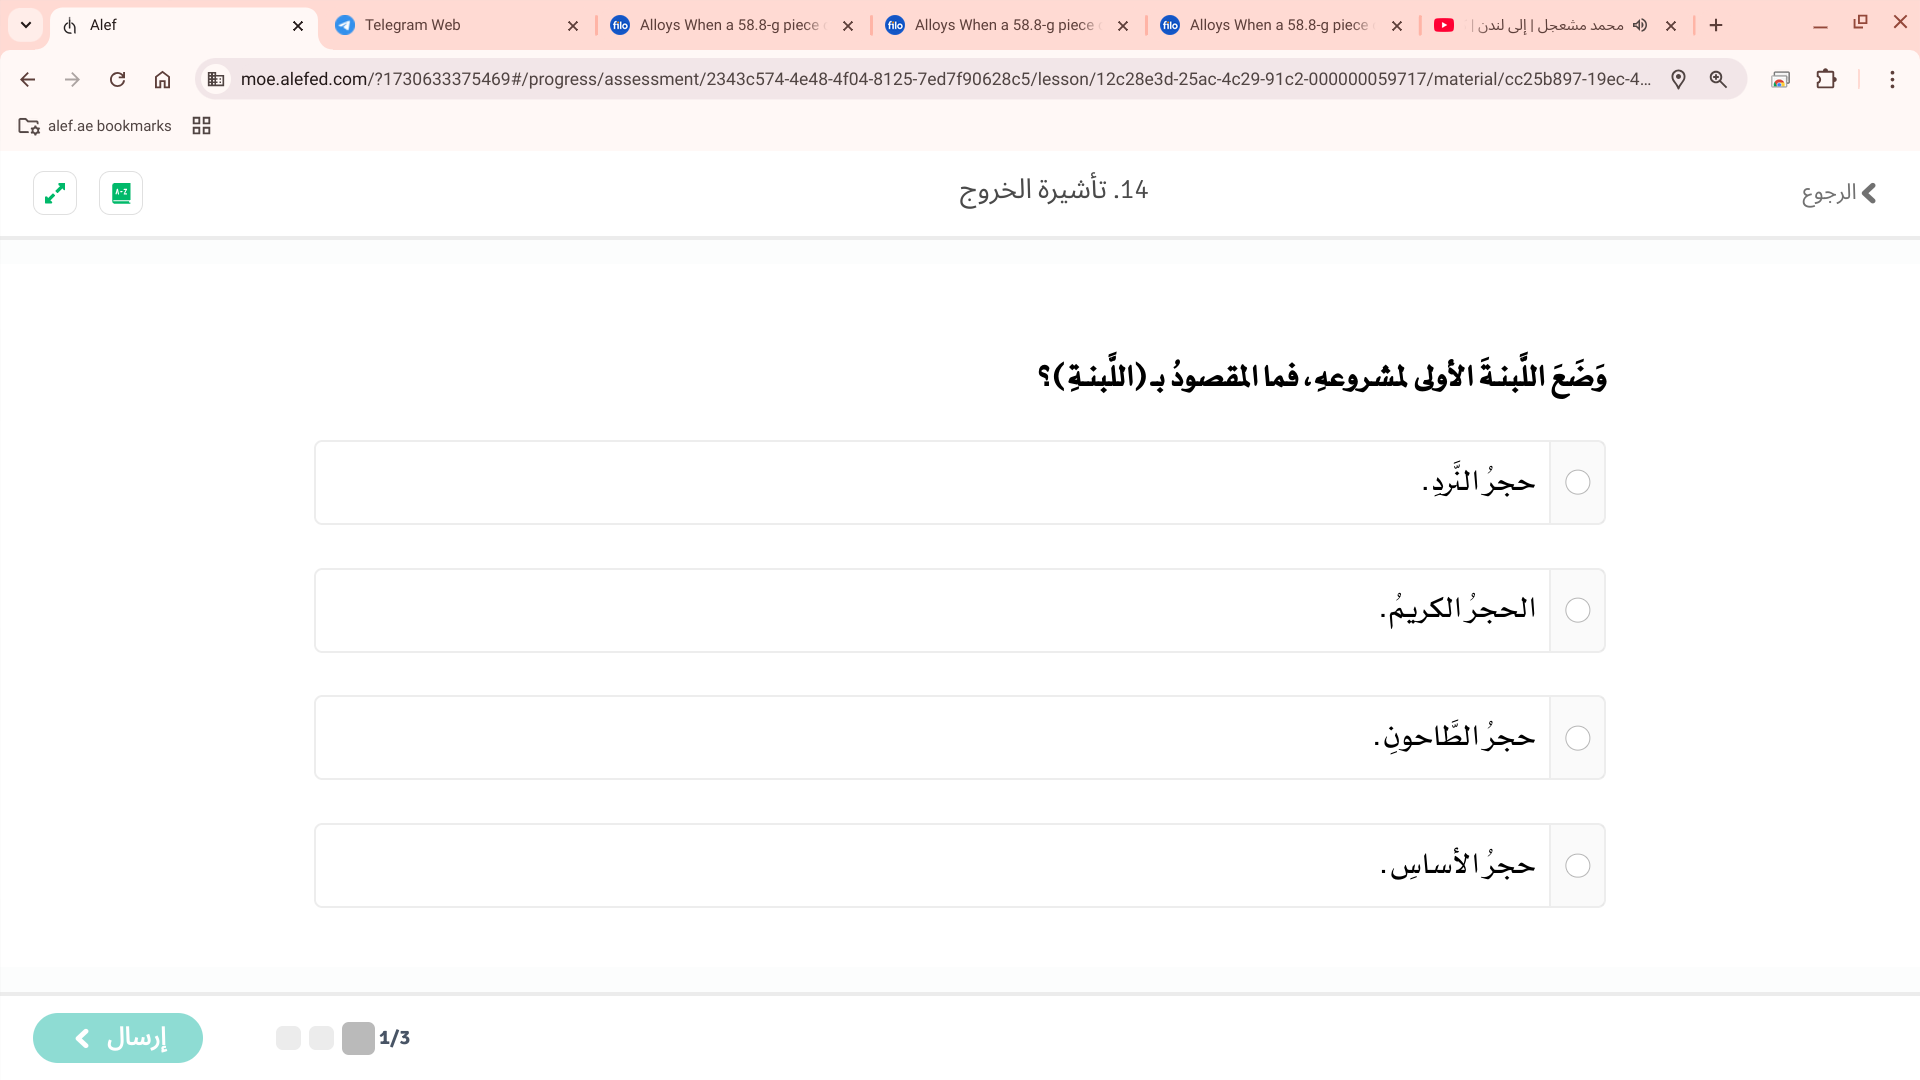
Task: Go to browser home page icon
Action: (x=162, y=79)
